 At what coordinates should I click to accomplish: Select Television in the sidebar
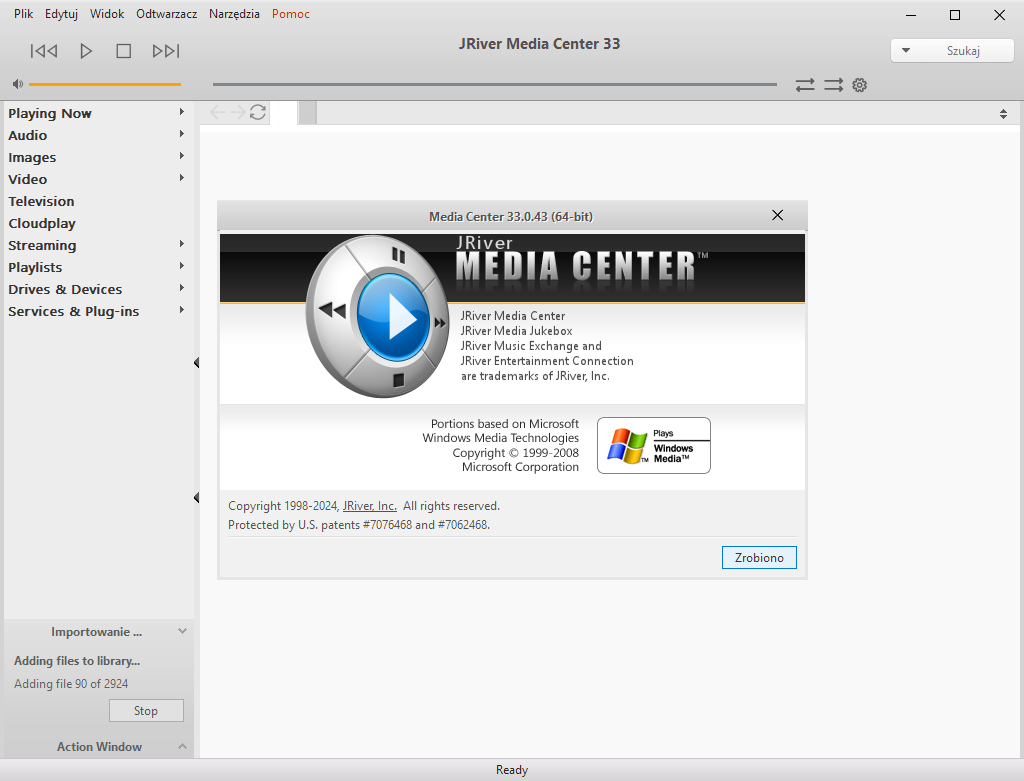(x=41, y=201)
